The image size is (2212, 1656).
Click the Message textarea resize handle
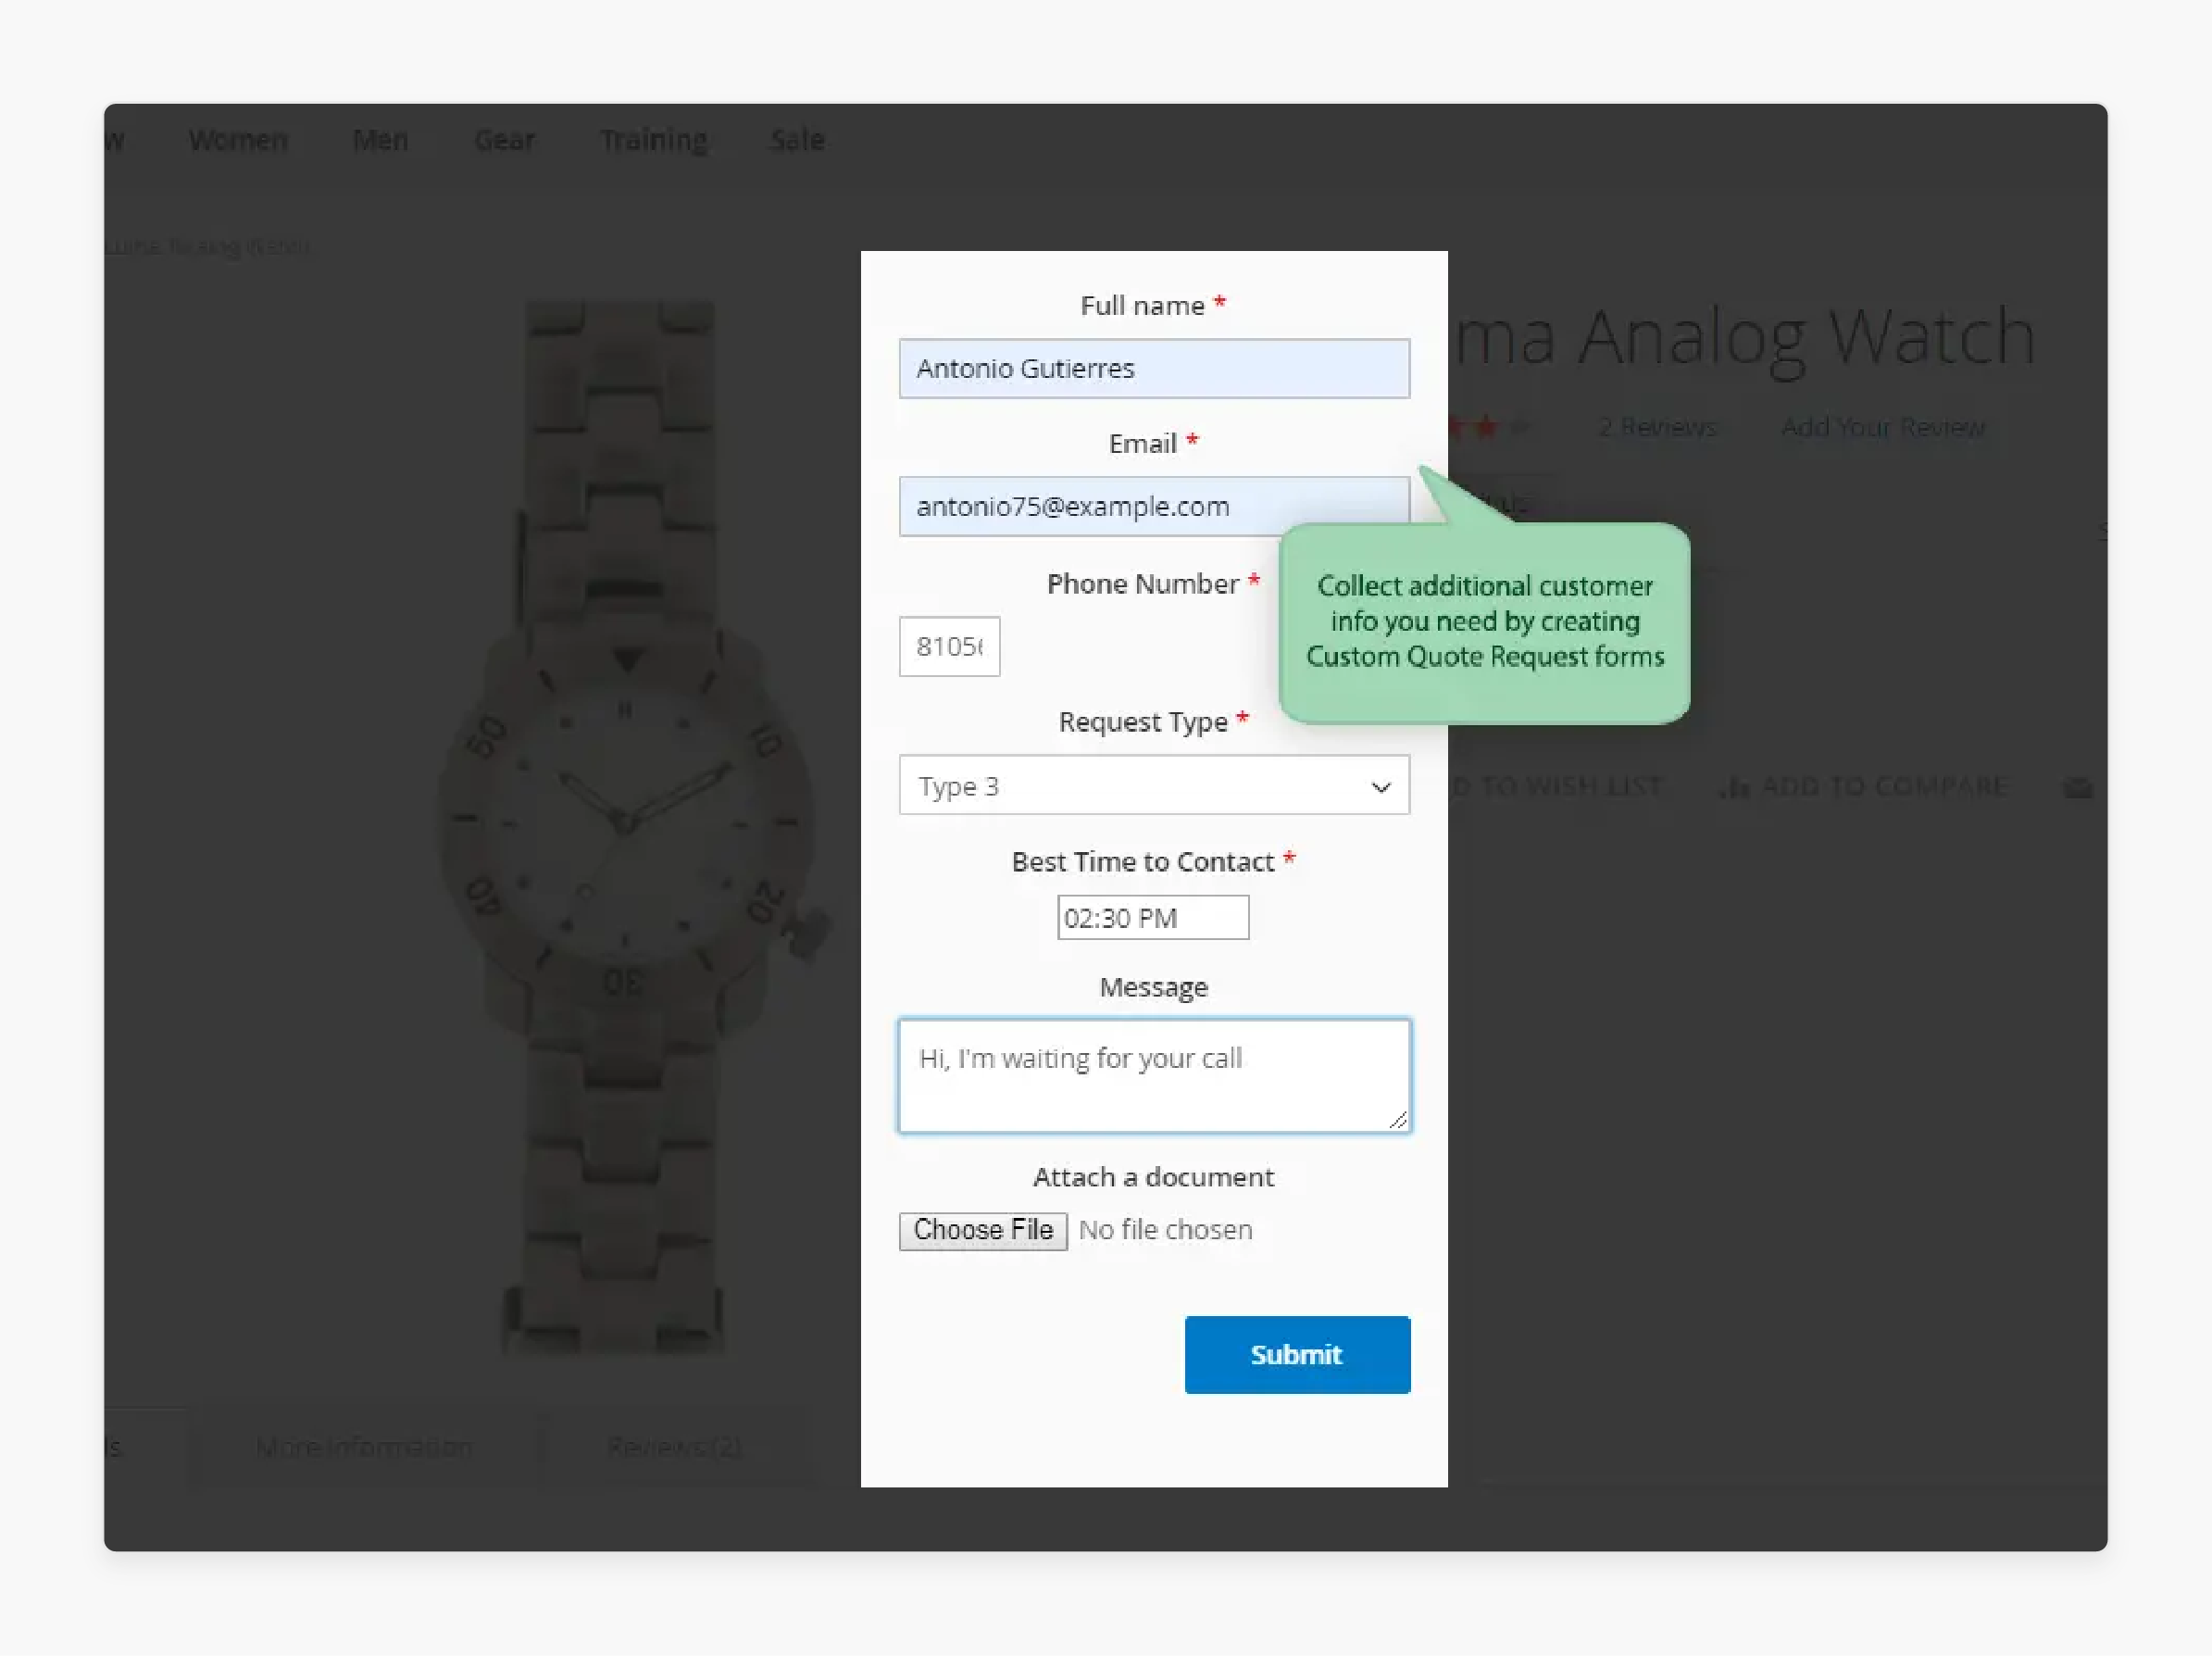pos(1399,1121)
